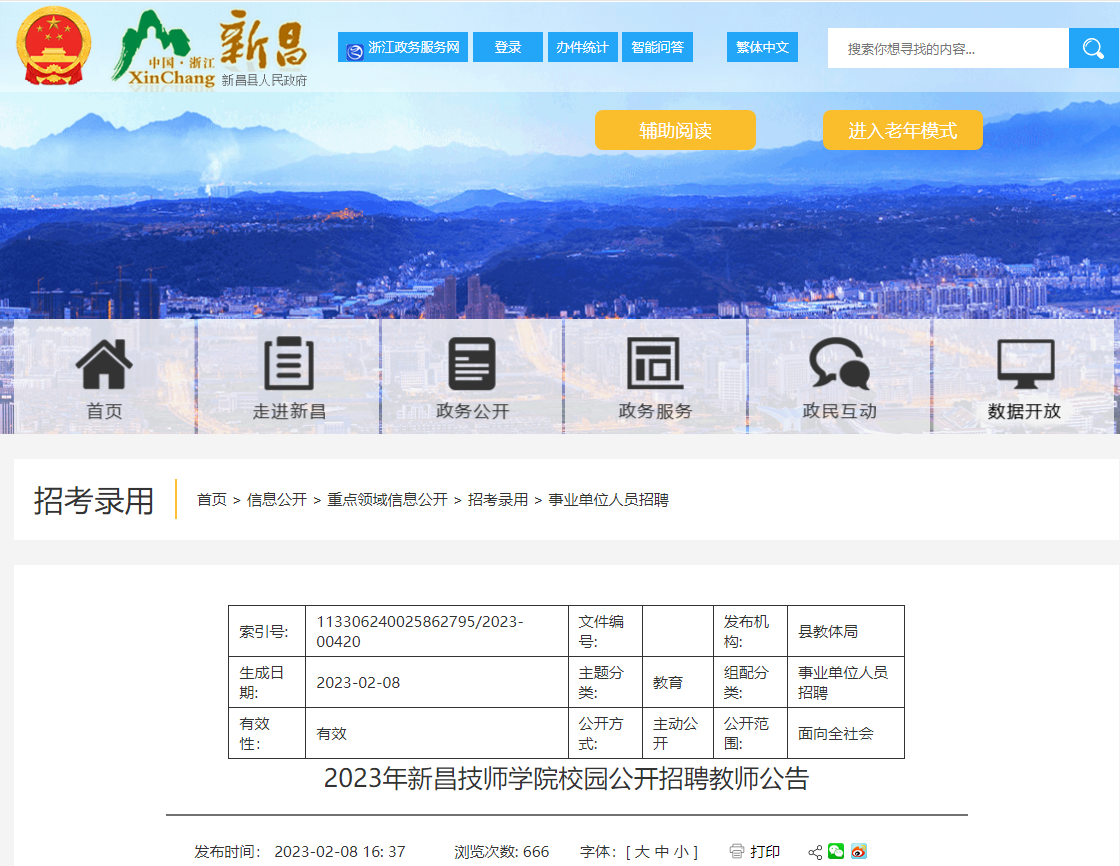This screenshot has height=866, width=1120.
Task: Click the magnifier search icon button
Action: pos(1093,49)
